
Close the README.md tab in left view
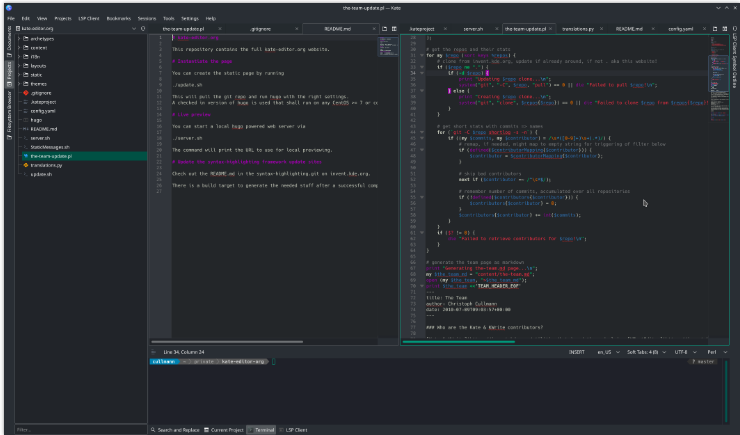click(374, 29)
